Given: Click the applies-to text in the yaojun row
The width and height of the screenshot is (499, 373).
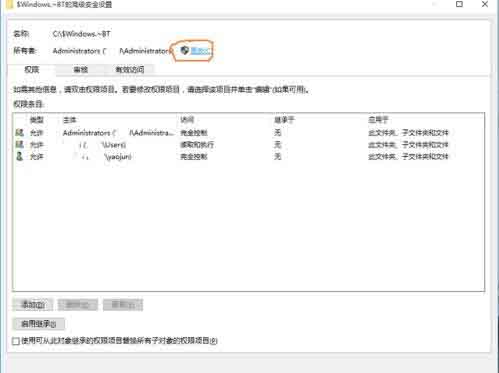Looking at the screenshot, I should pos(408,157).
